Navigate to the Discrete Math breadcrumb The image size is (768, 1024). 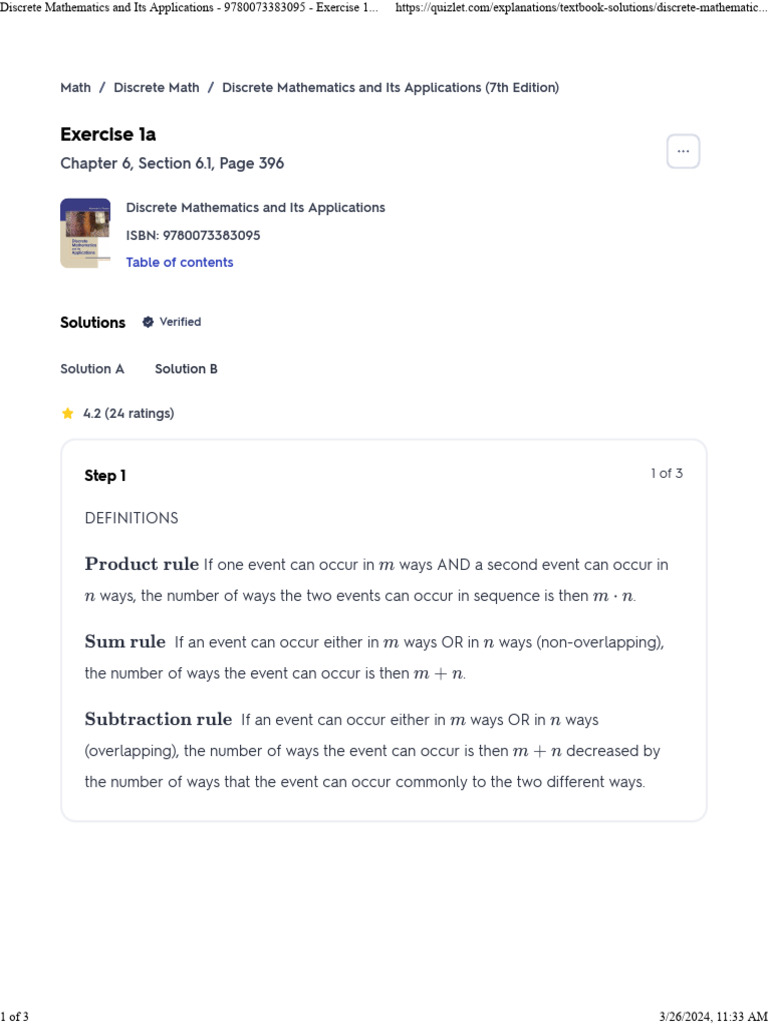coord(157,88)
